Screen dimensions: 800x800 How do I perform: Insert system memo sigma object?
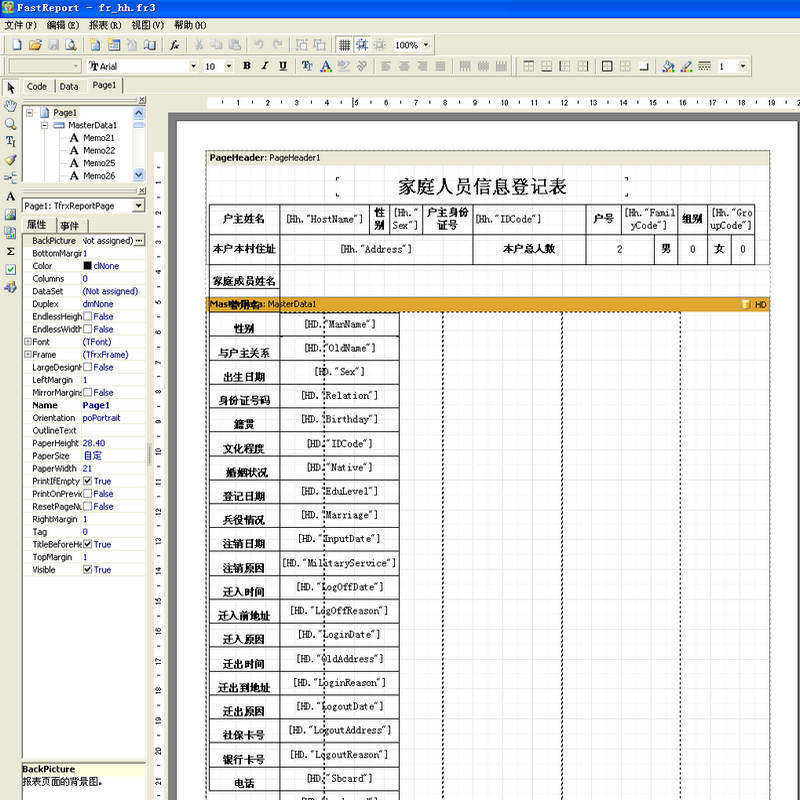pyautogui.click(x=11, y=251)
